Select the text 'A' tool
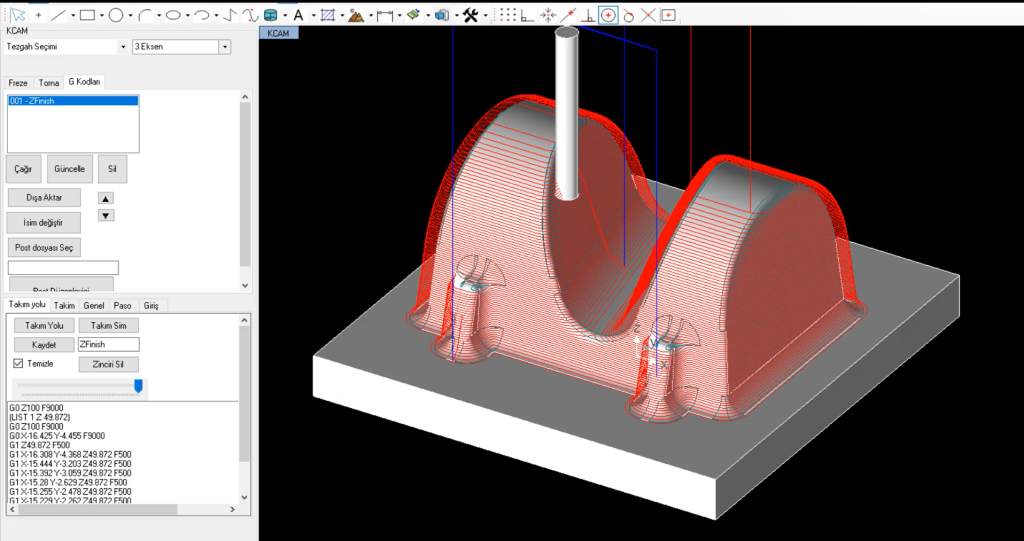The height and width of the screenshot is (541, 1024). coord(298,15)
